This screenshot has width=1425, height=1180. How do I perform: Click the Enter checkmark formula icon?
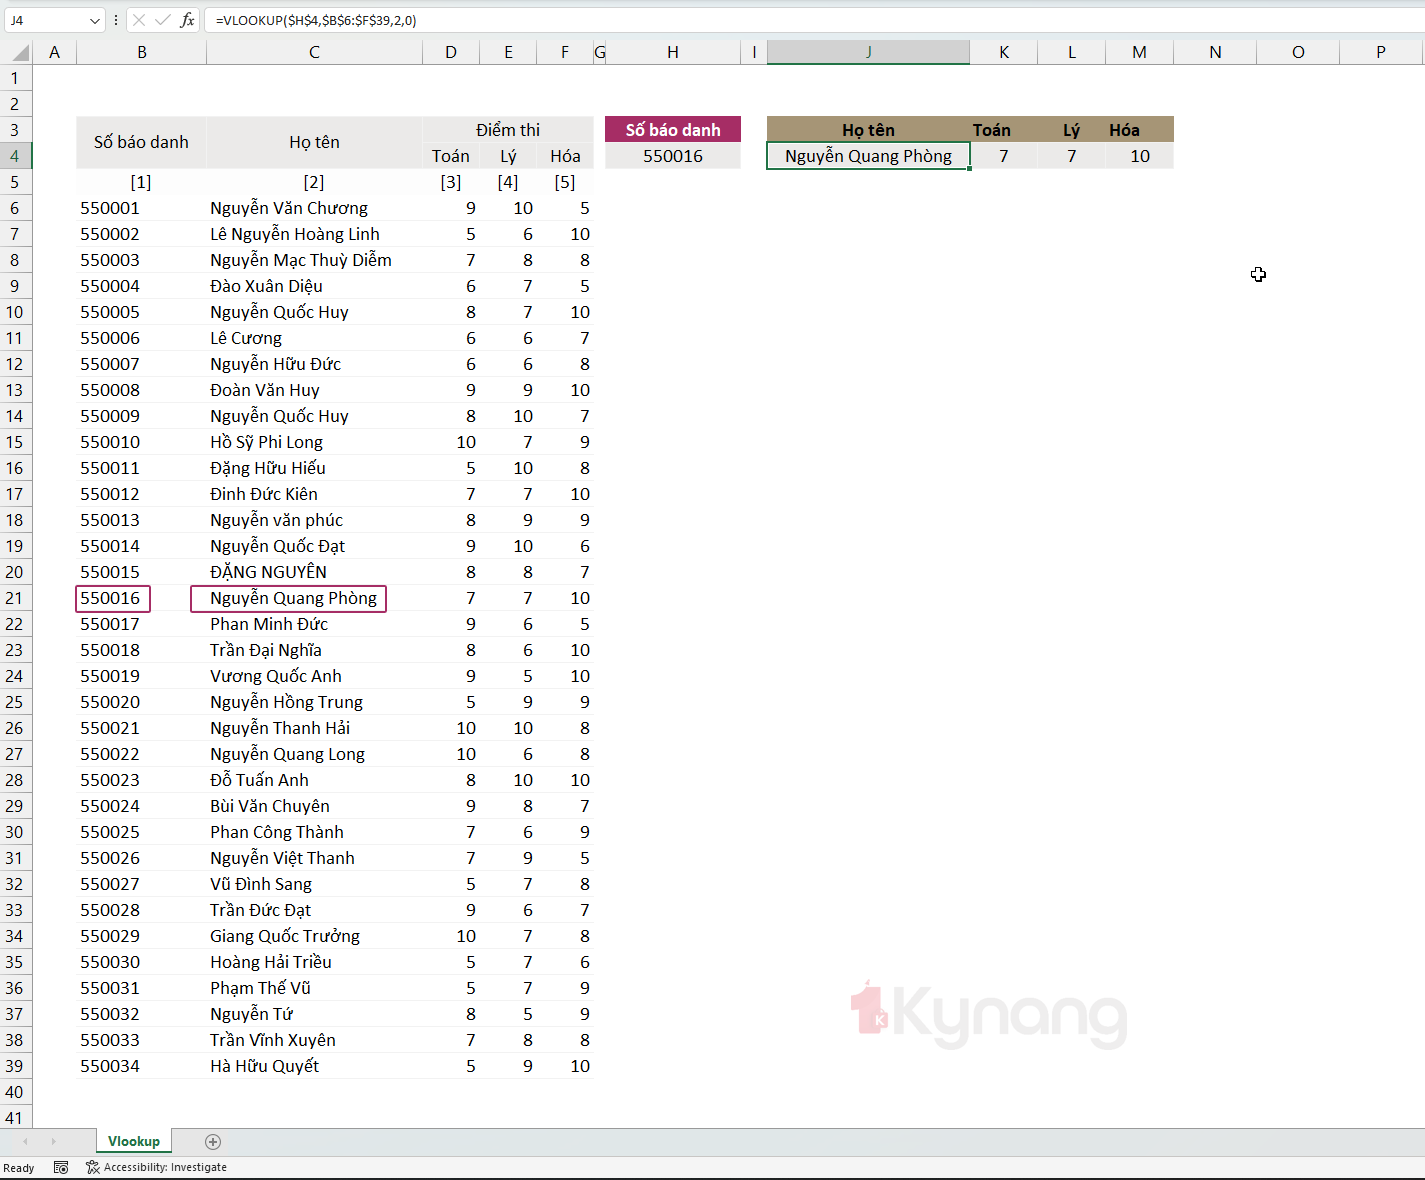(x=163, y=20)
